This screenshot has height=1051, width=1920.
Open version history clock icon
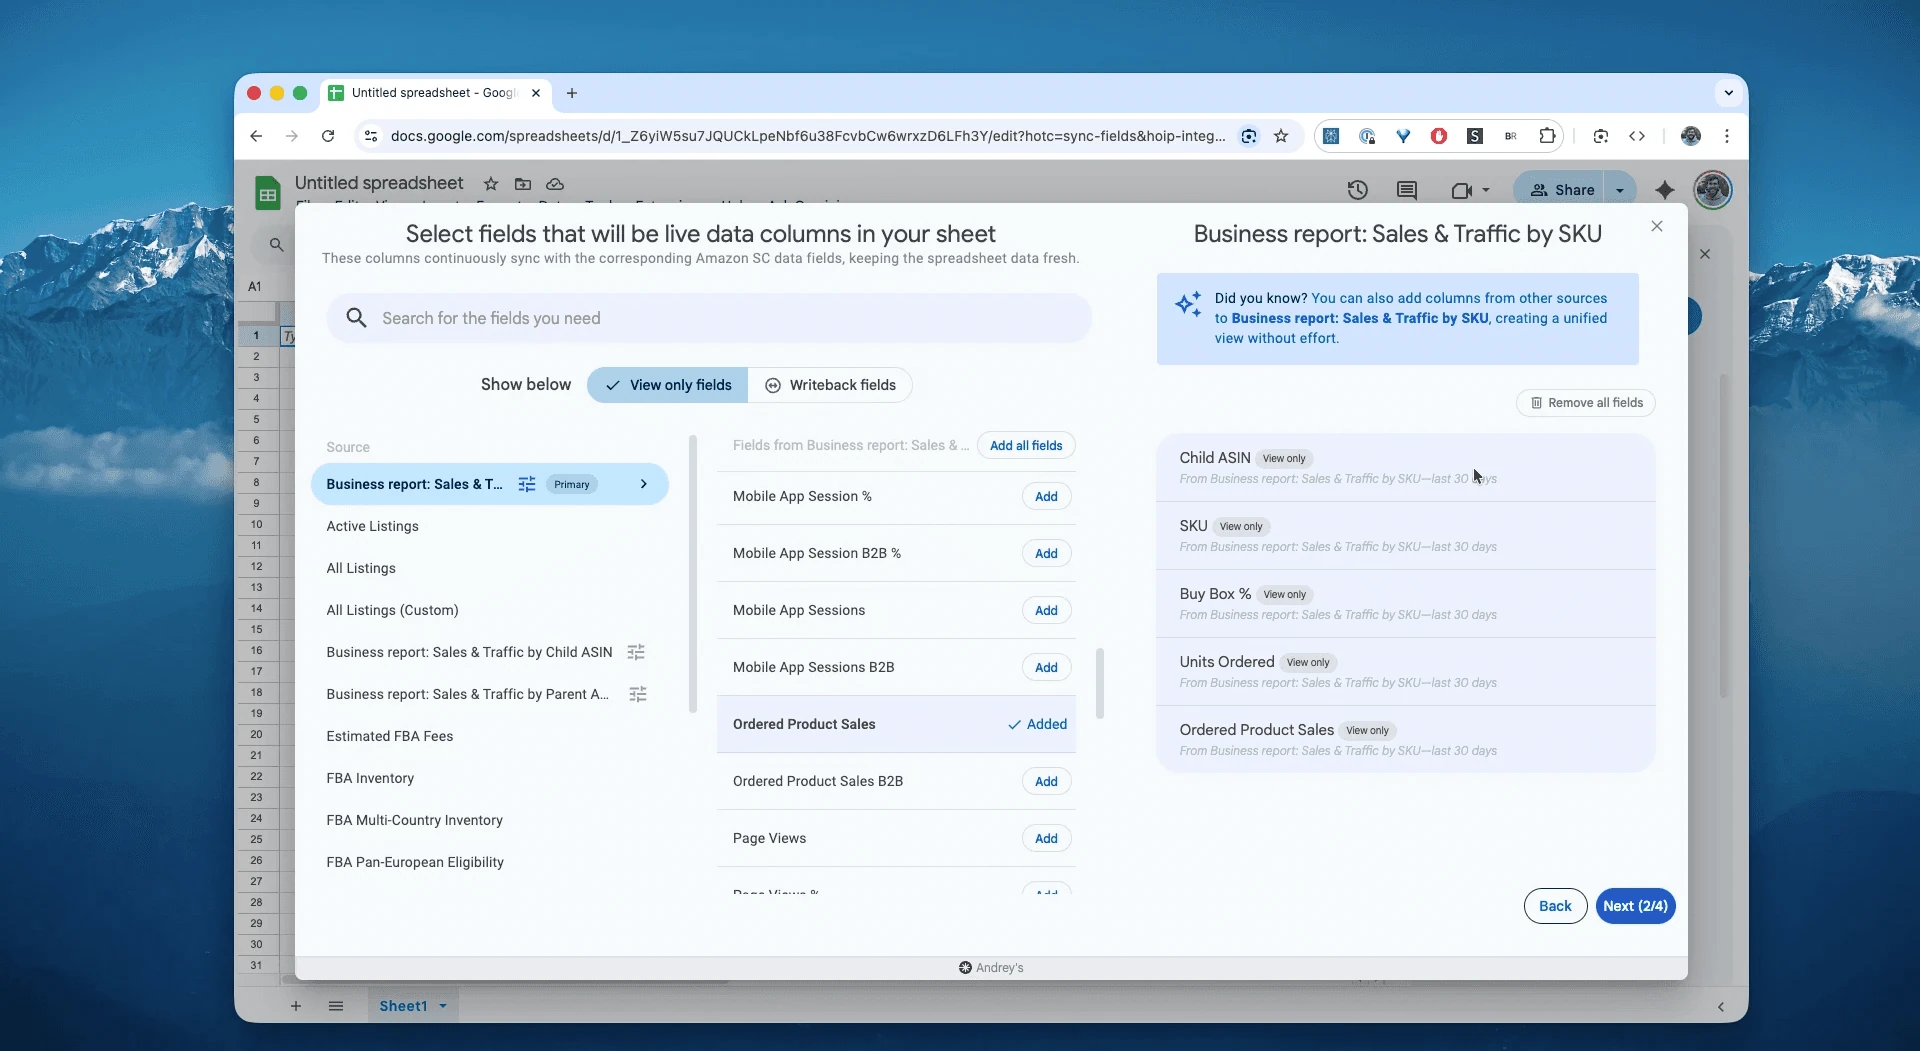point(1357,190)
